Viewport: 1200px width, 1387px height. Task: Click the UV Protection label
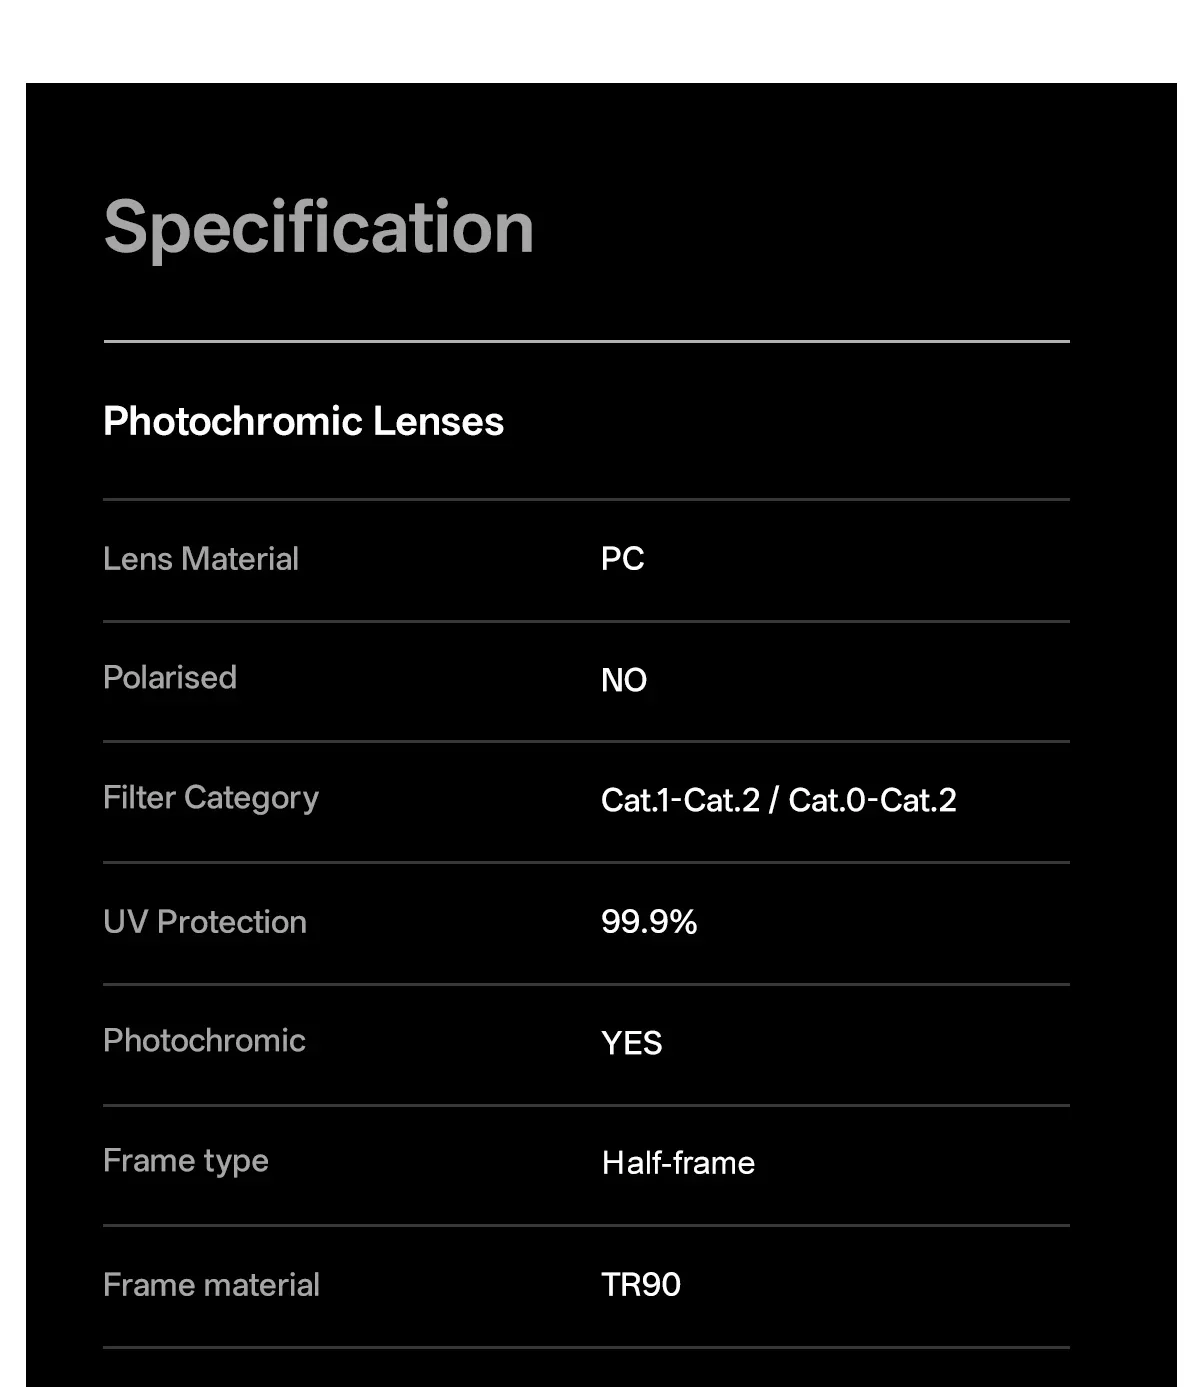pyautogui.click(x=205, y=922)
